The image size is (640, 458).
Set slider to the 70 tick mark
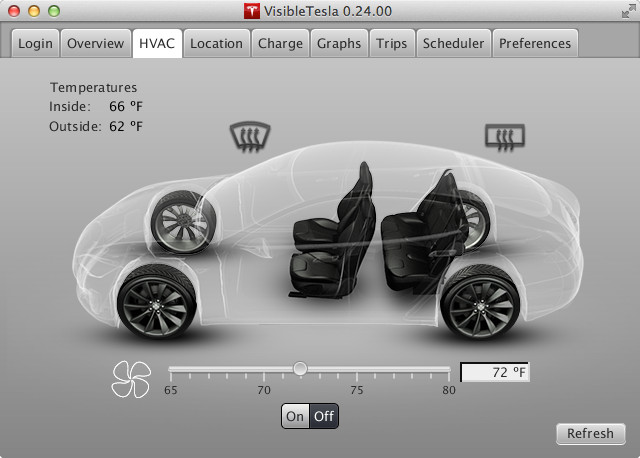pyautogui.click(x=264, y=375)
